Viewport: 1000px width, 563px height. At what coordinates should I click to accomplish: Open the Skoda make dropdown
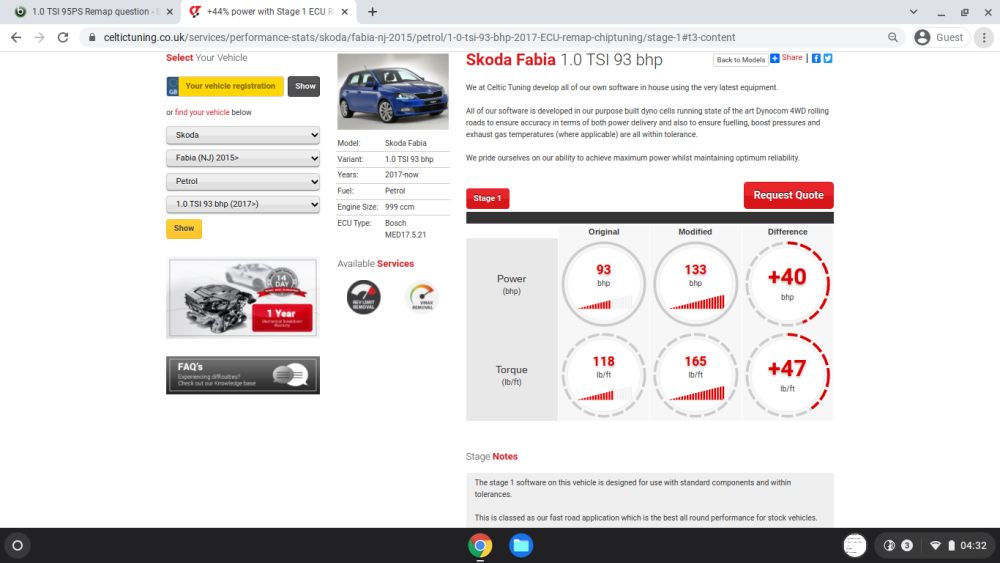243,135
